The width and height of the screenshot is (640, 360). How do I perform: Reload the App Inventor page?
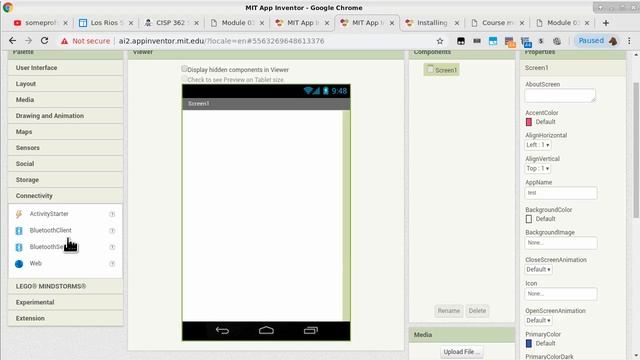coord(44,40)
